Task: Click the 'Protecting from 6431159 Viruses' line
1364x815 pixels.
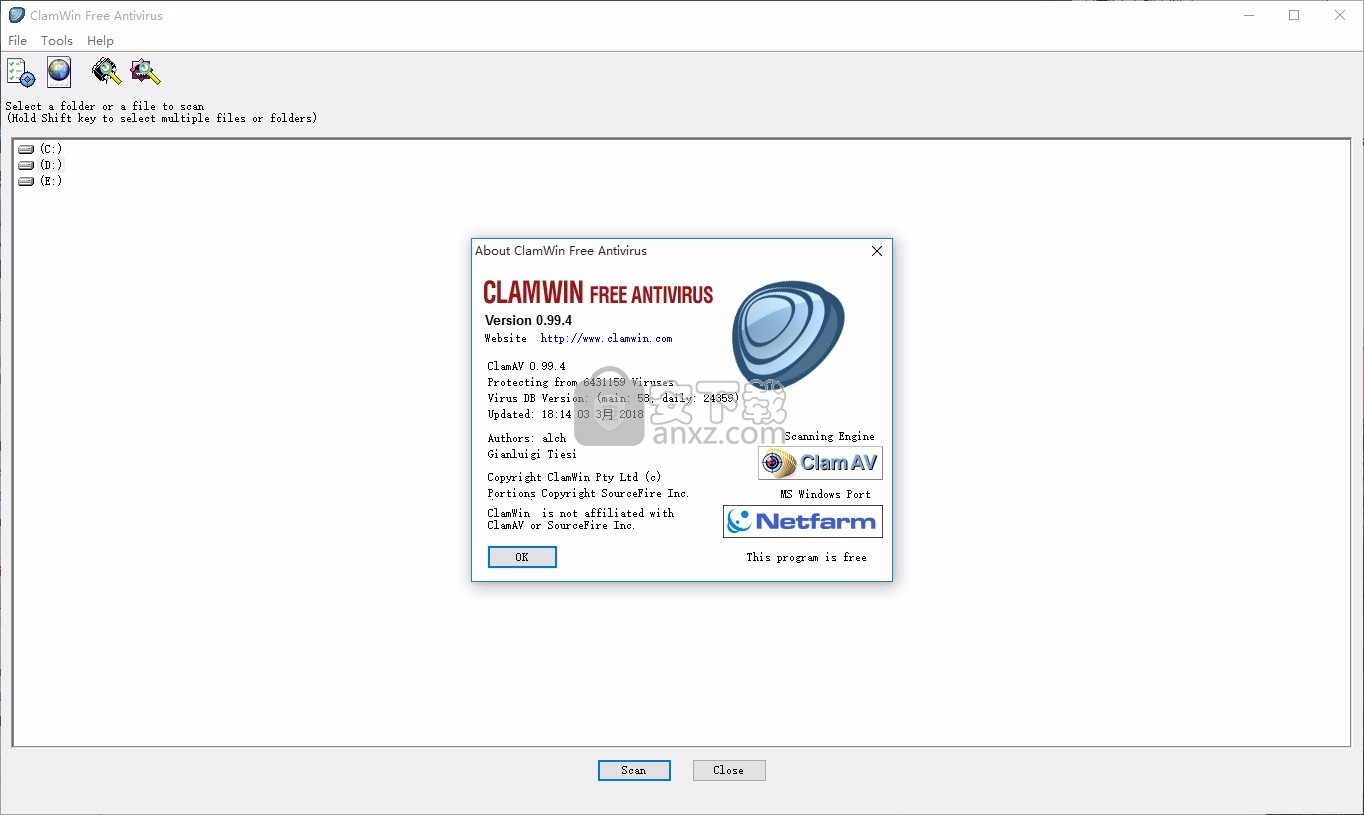Action: point(581,383)
